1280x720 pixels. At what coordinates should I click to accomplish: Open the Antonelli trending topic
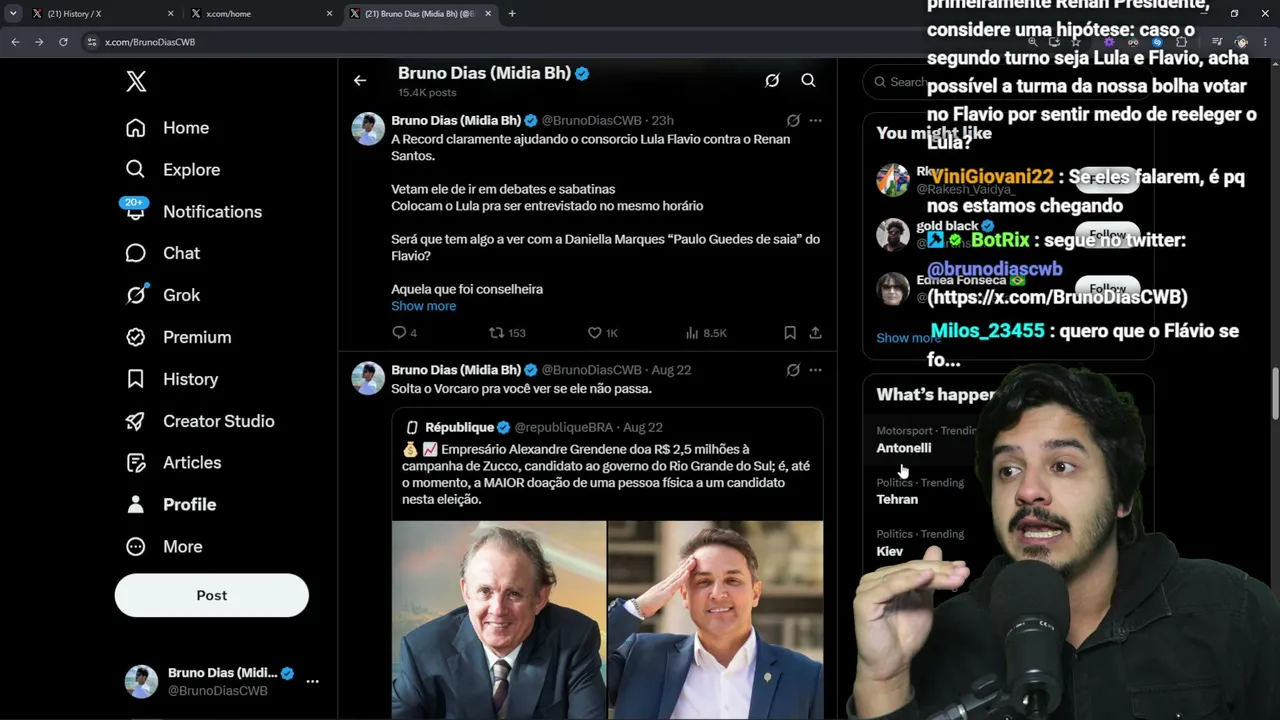tap(903, 448)
